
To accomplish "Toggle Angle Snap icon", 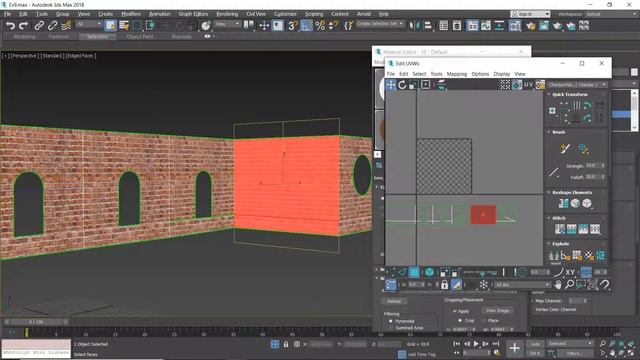I will 306,26.
